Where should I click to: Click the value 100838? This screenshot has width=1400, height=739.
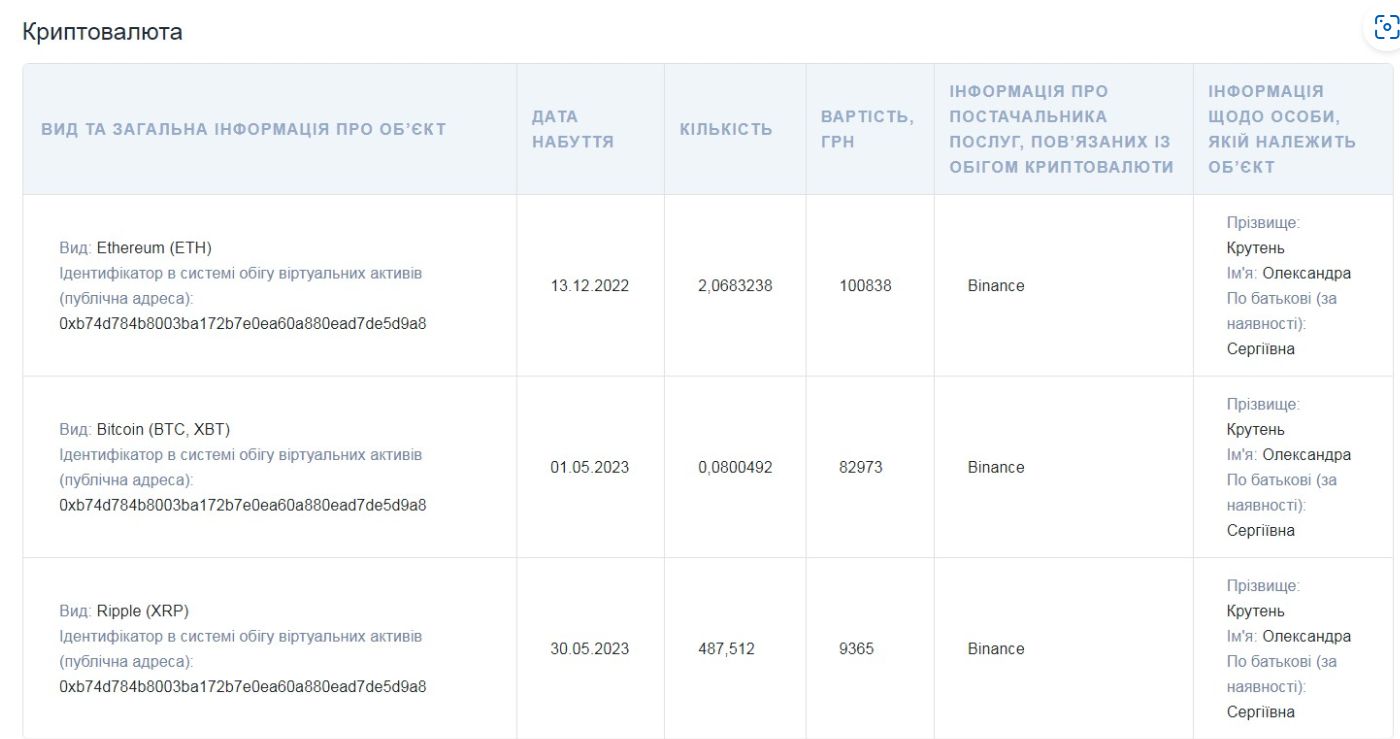coord(865,286)
